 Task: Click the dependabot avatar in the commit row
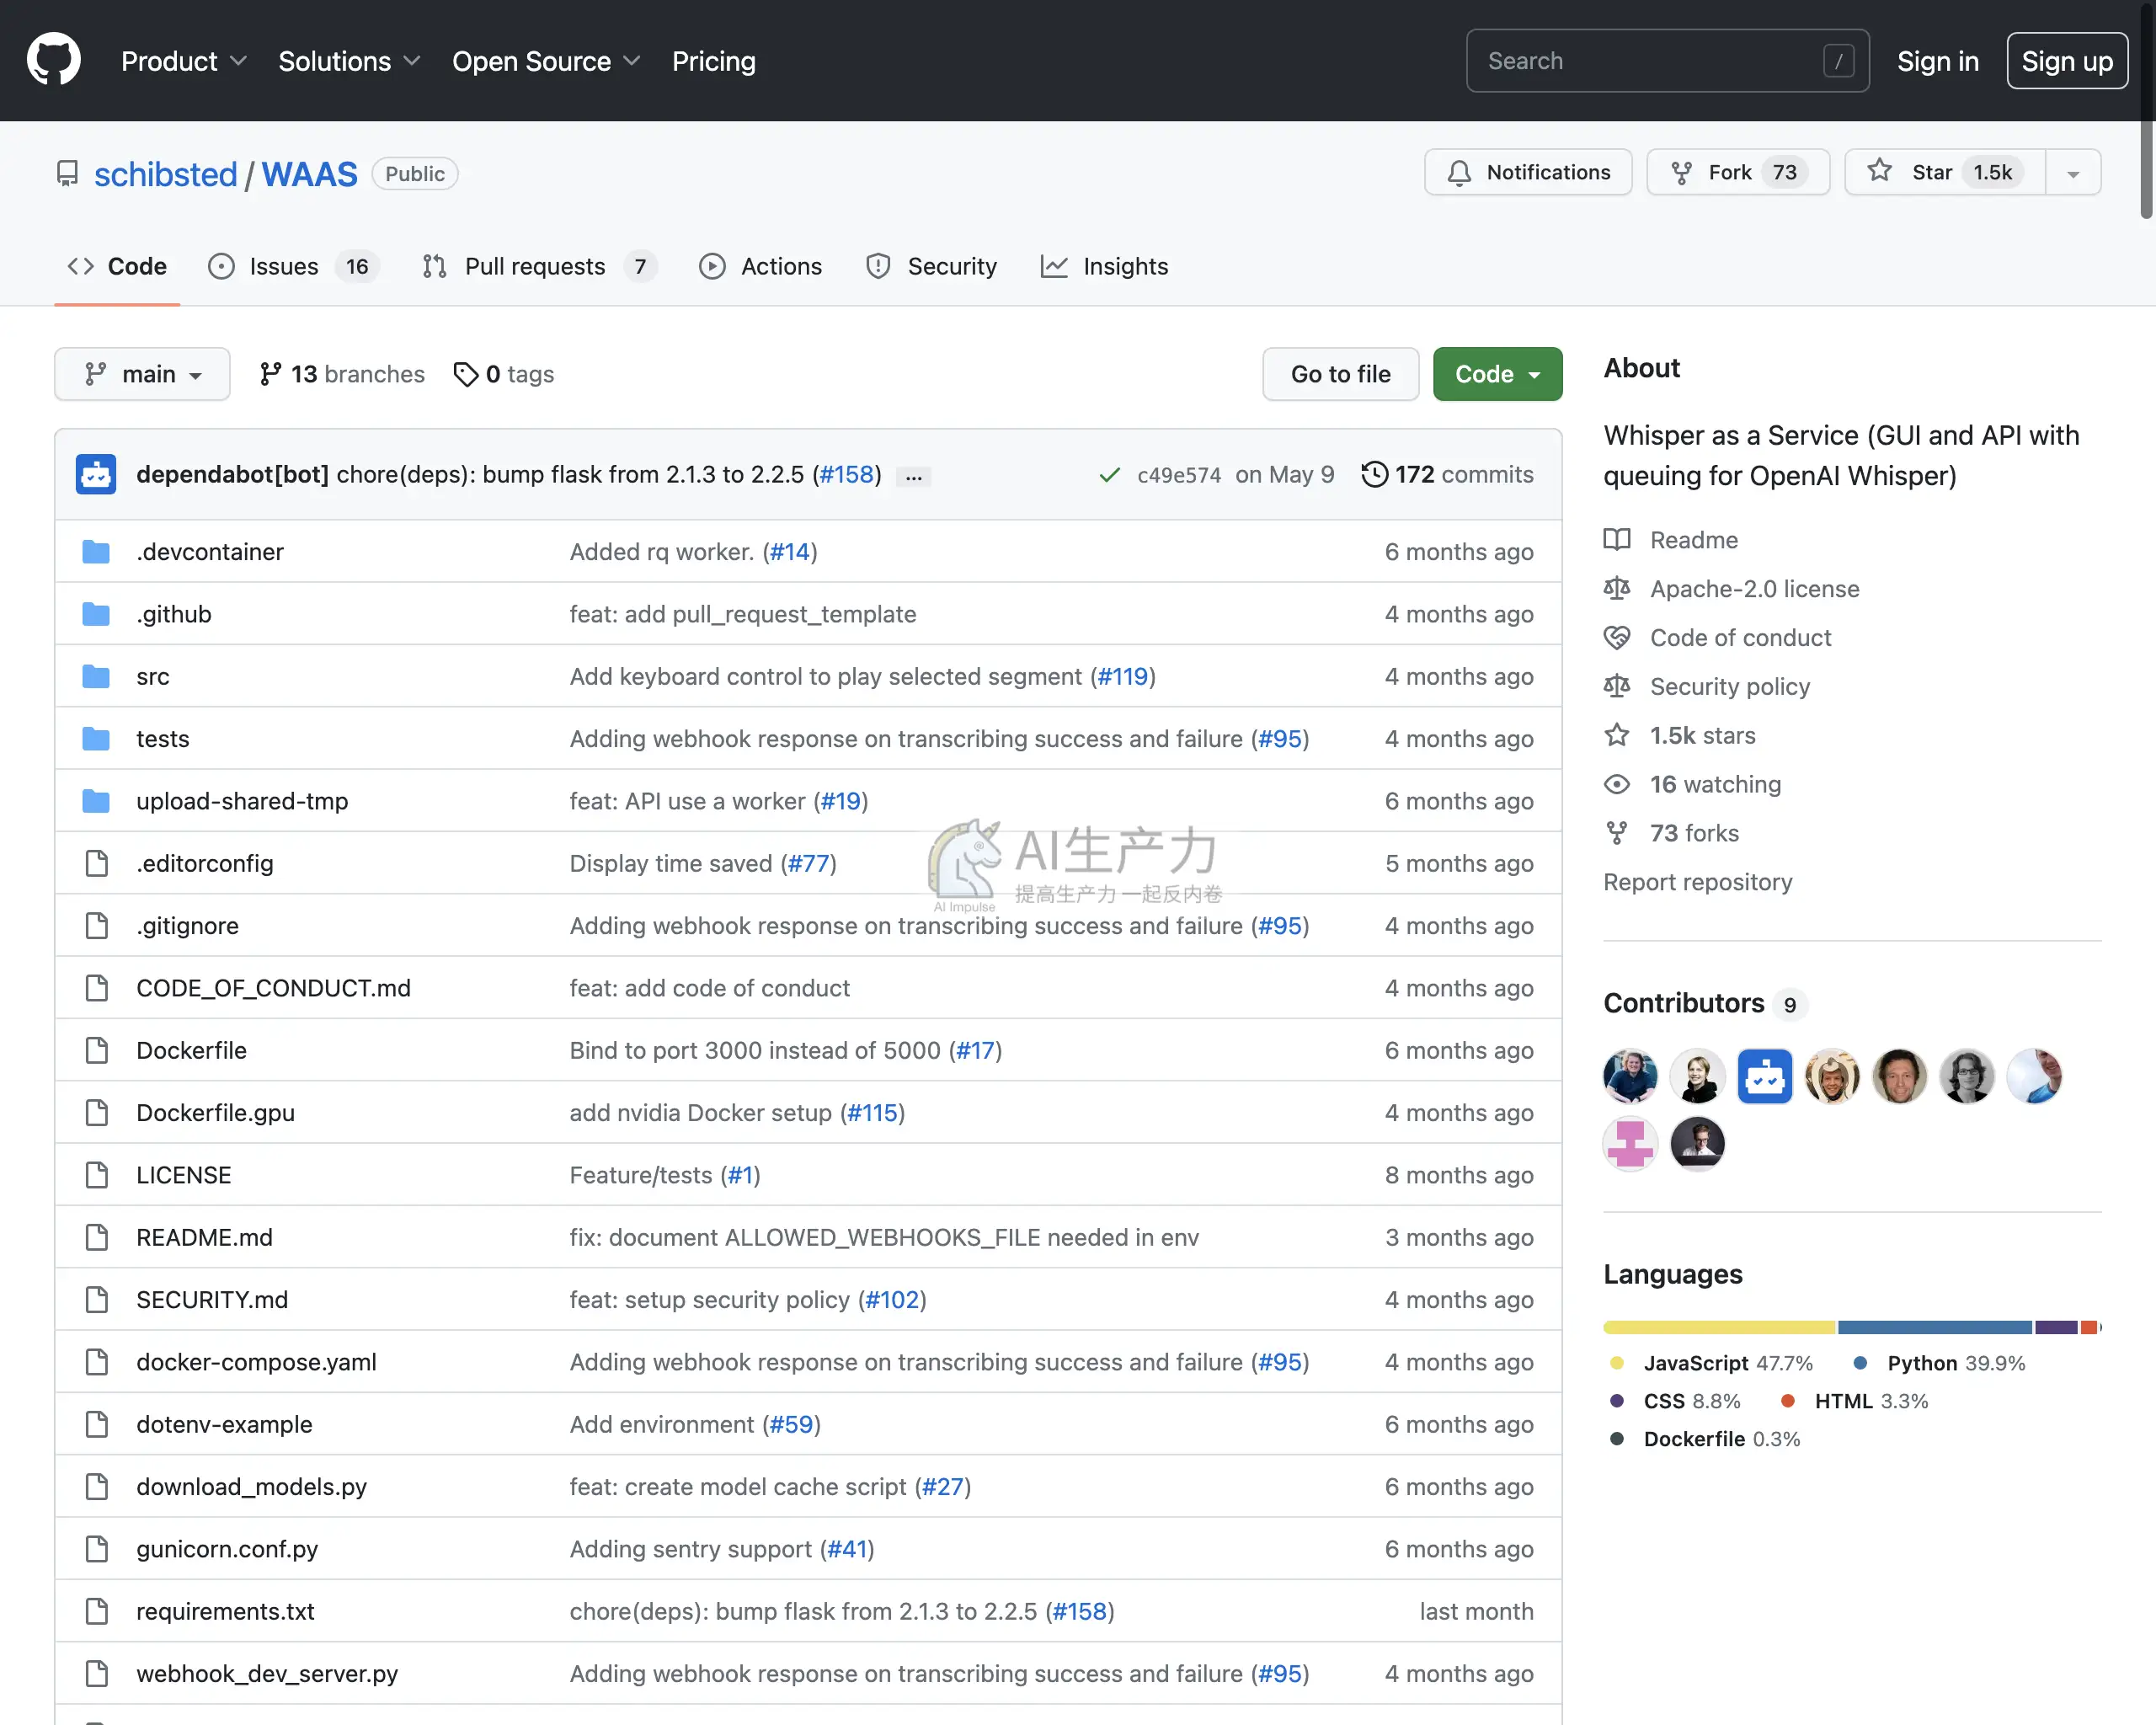96,474
